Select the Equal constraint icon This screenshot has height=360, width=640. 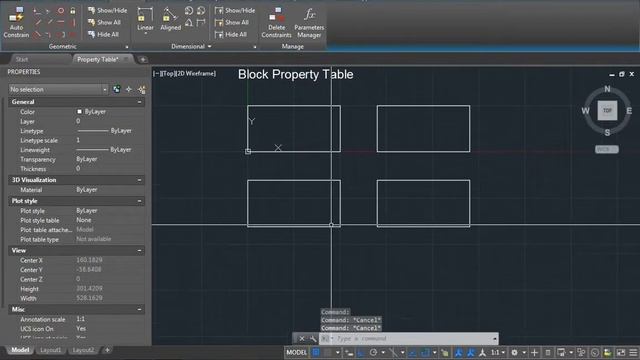[x=73, y=35]
